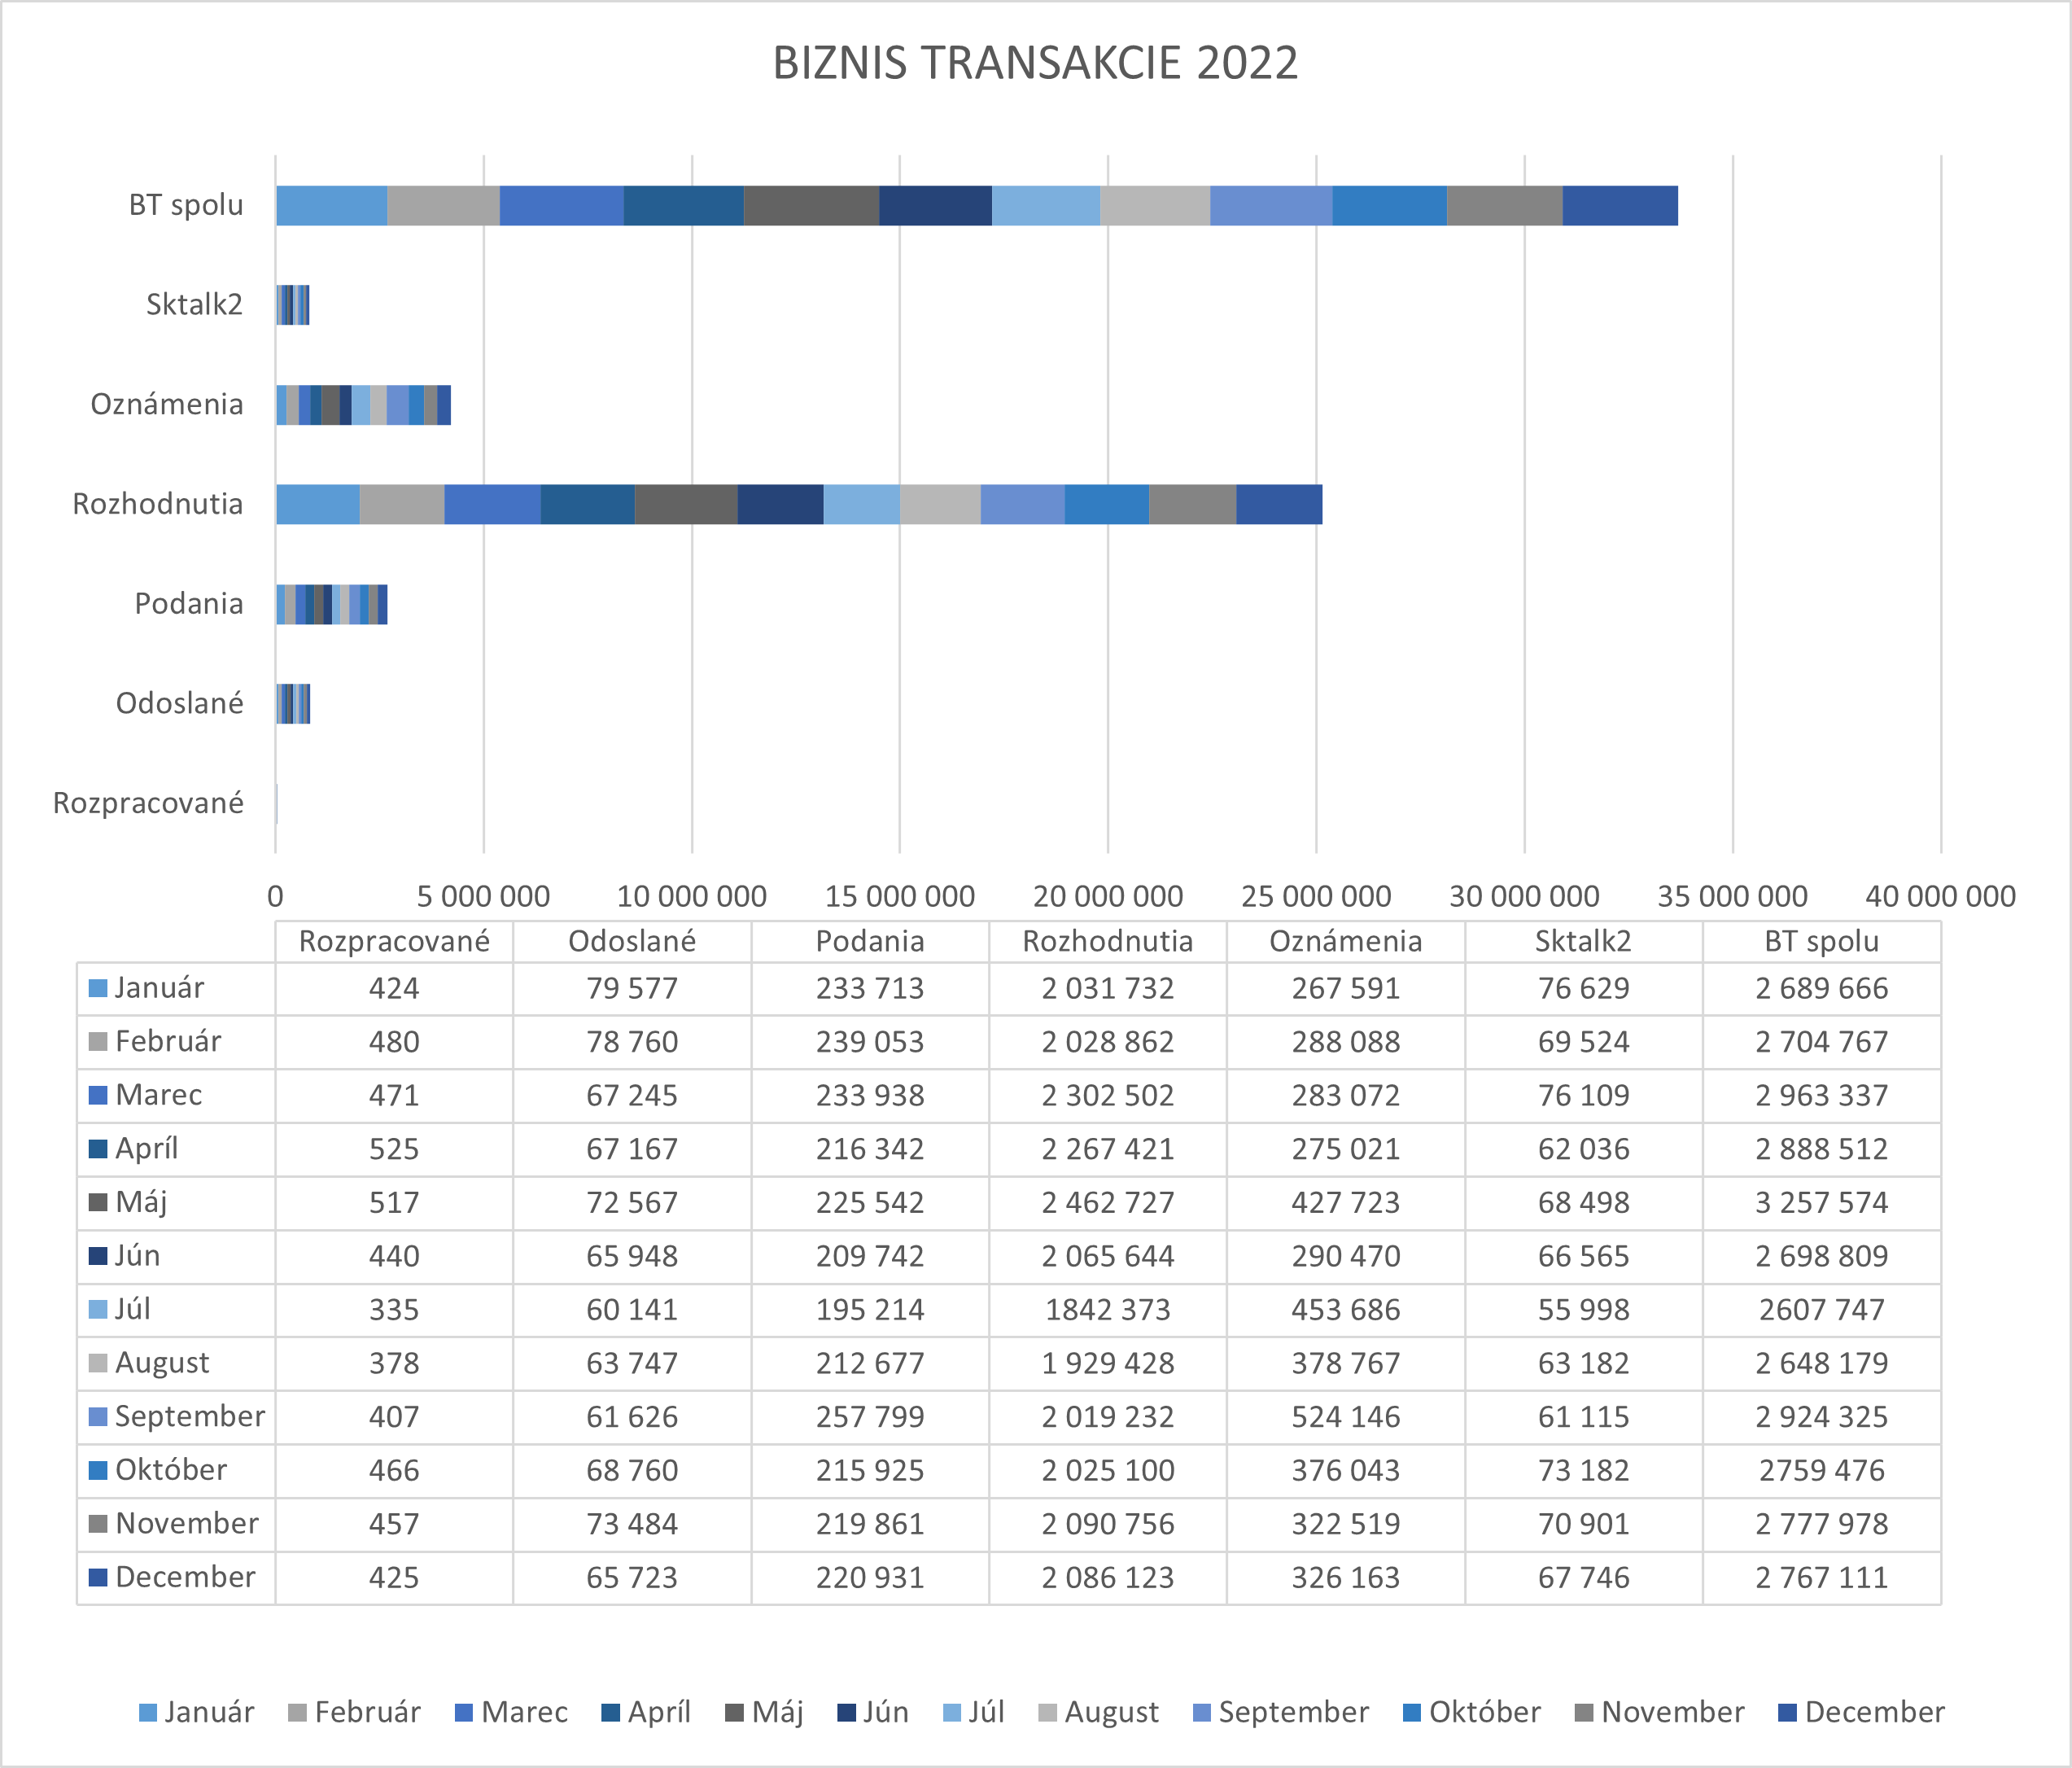Click the Rozpracované column header in table

tap(394, 942)
